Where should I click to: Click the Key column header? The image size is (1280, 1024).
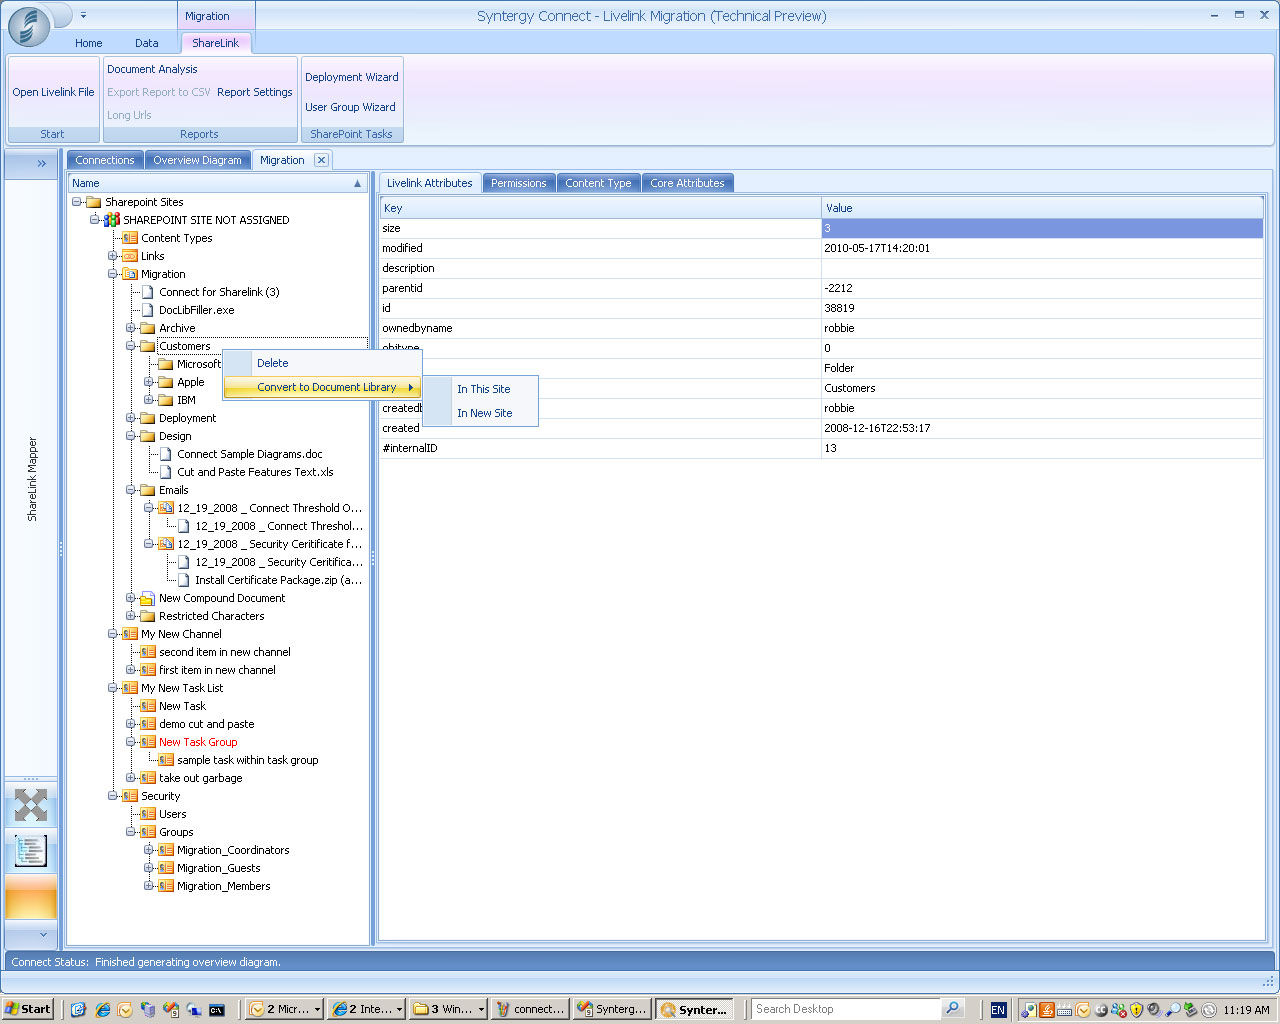coord(600,208)
